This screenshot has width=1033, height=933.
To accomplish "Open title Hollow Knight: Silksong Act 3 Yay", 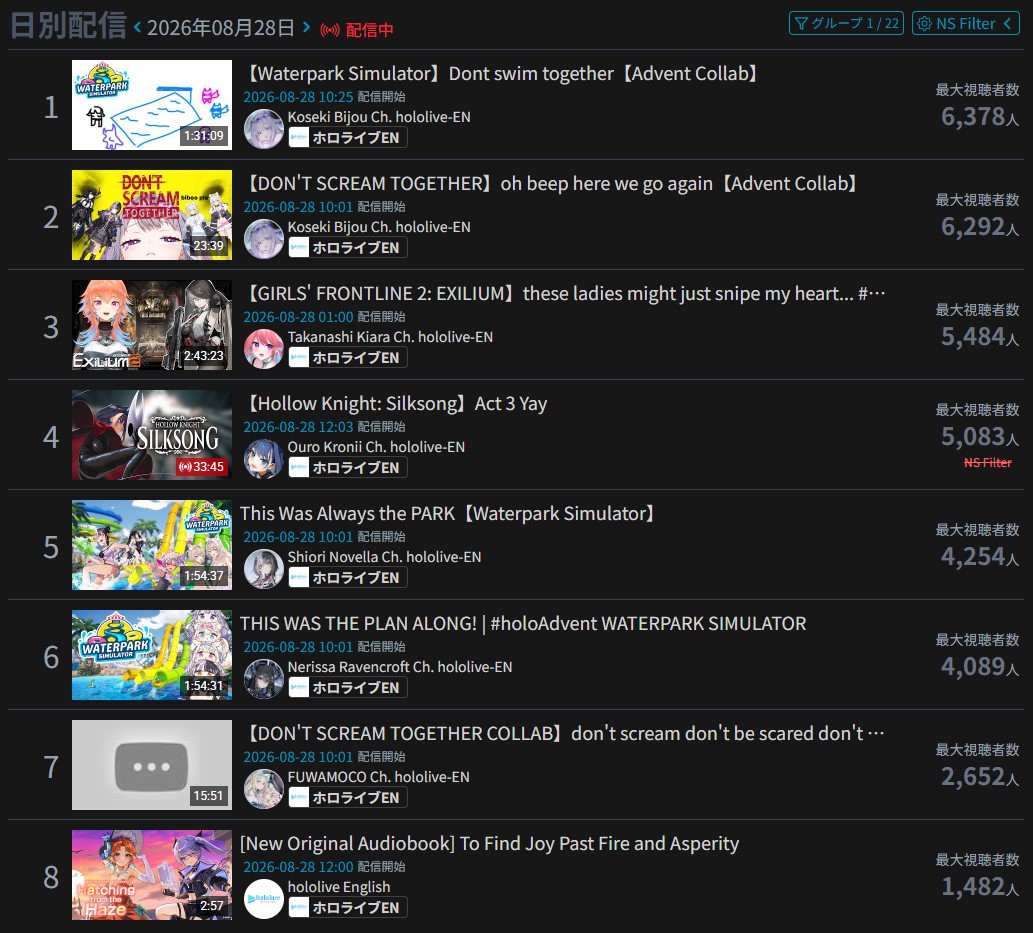I will [x=395, y=403].
